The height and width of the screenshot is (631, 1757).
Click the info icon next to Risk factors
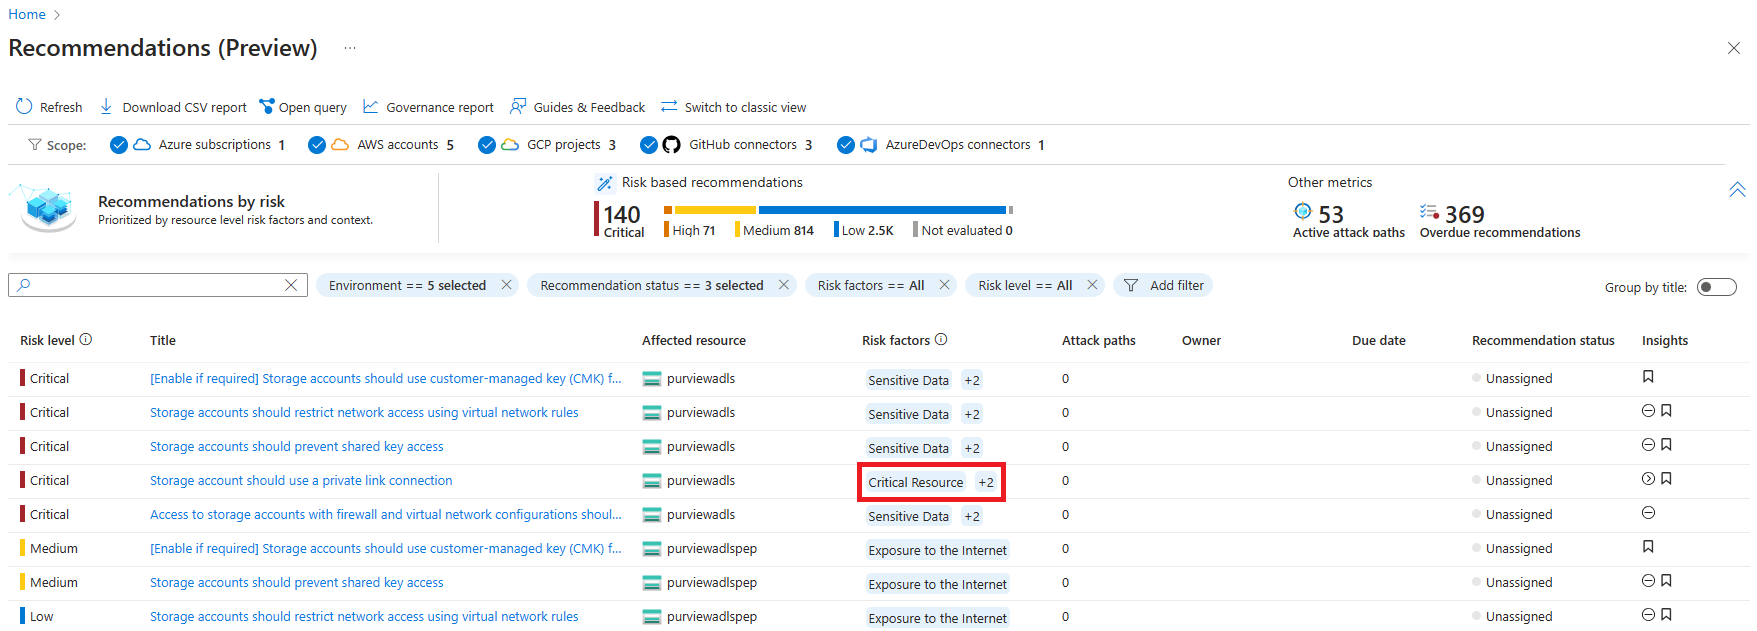[941, 340]
